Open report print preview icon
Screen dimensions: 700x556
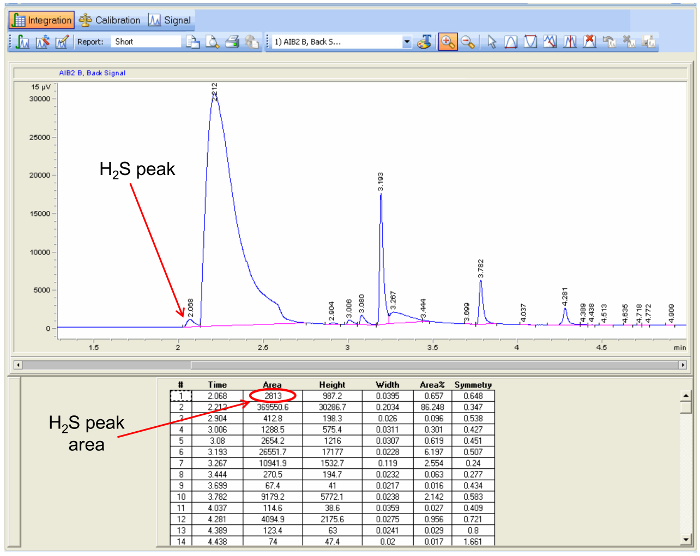pyautogui.click(x=212, y=42)
